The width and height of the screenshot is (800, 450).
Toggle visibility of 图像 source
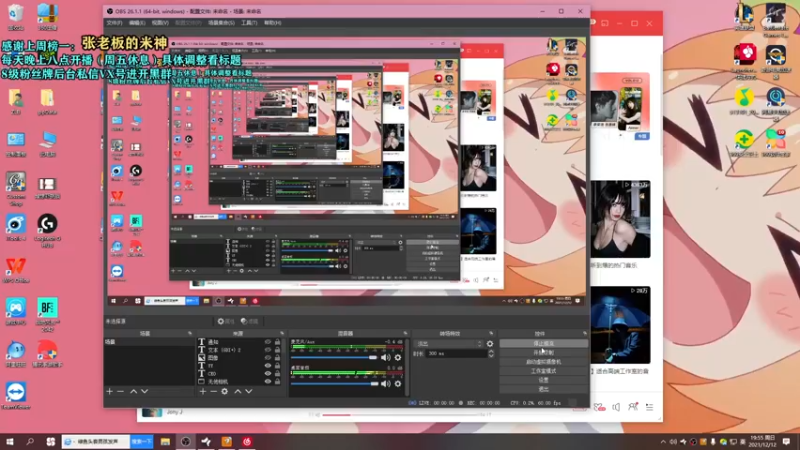tap(268, 358)
